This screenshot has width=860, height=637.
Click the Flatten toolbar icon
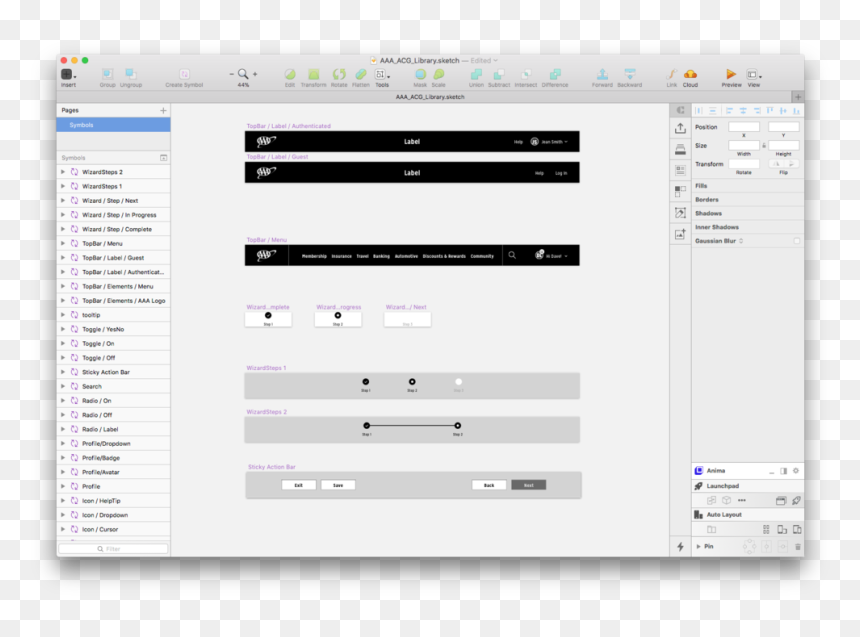[x=361, y=74]
